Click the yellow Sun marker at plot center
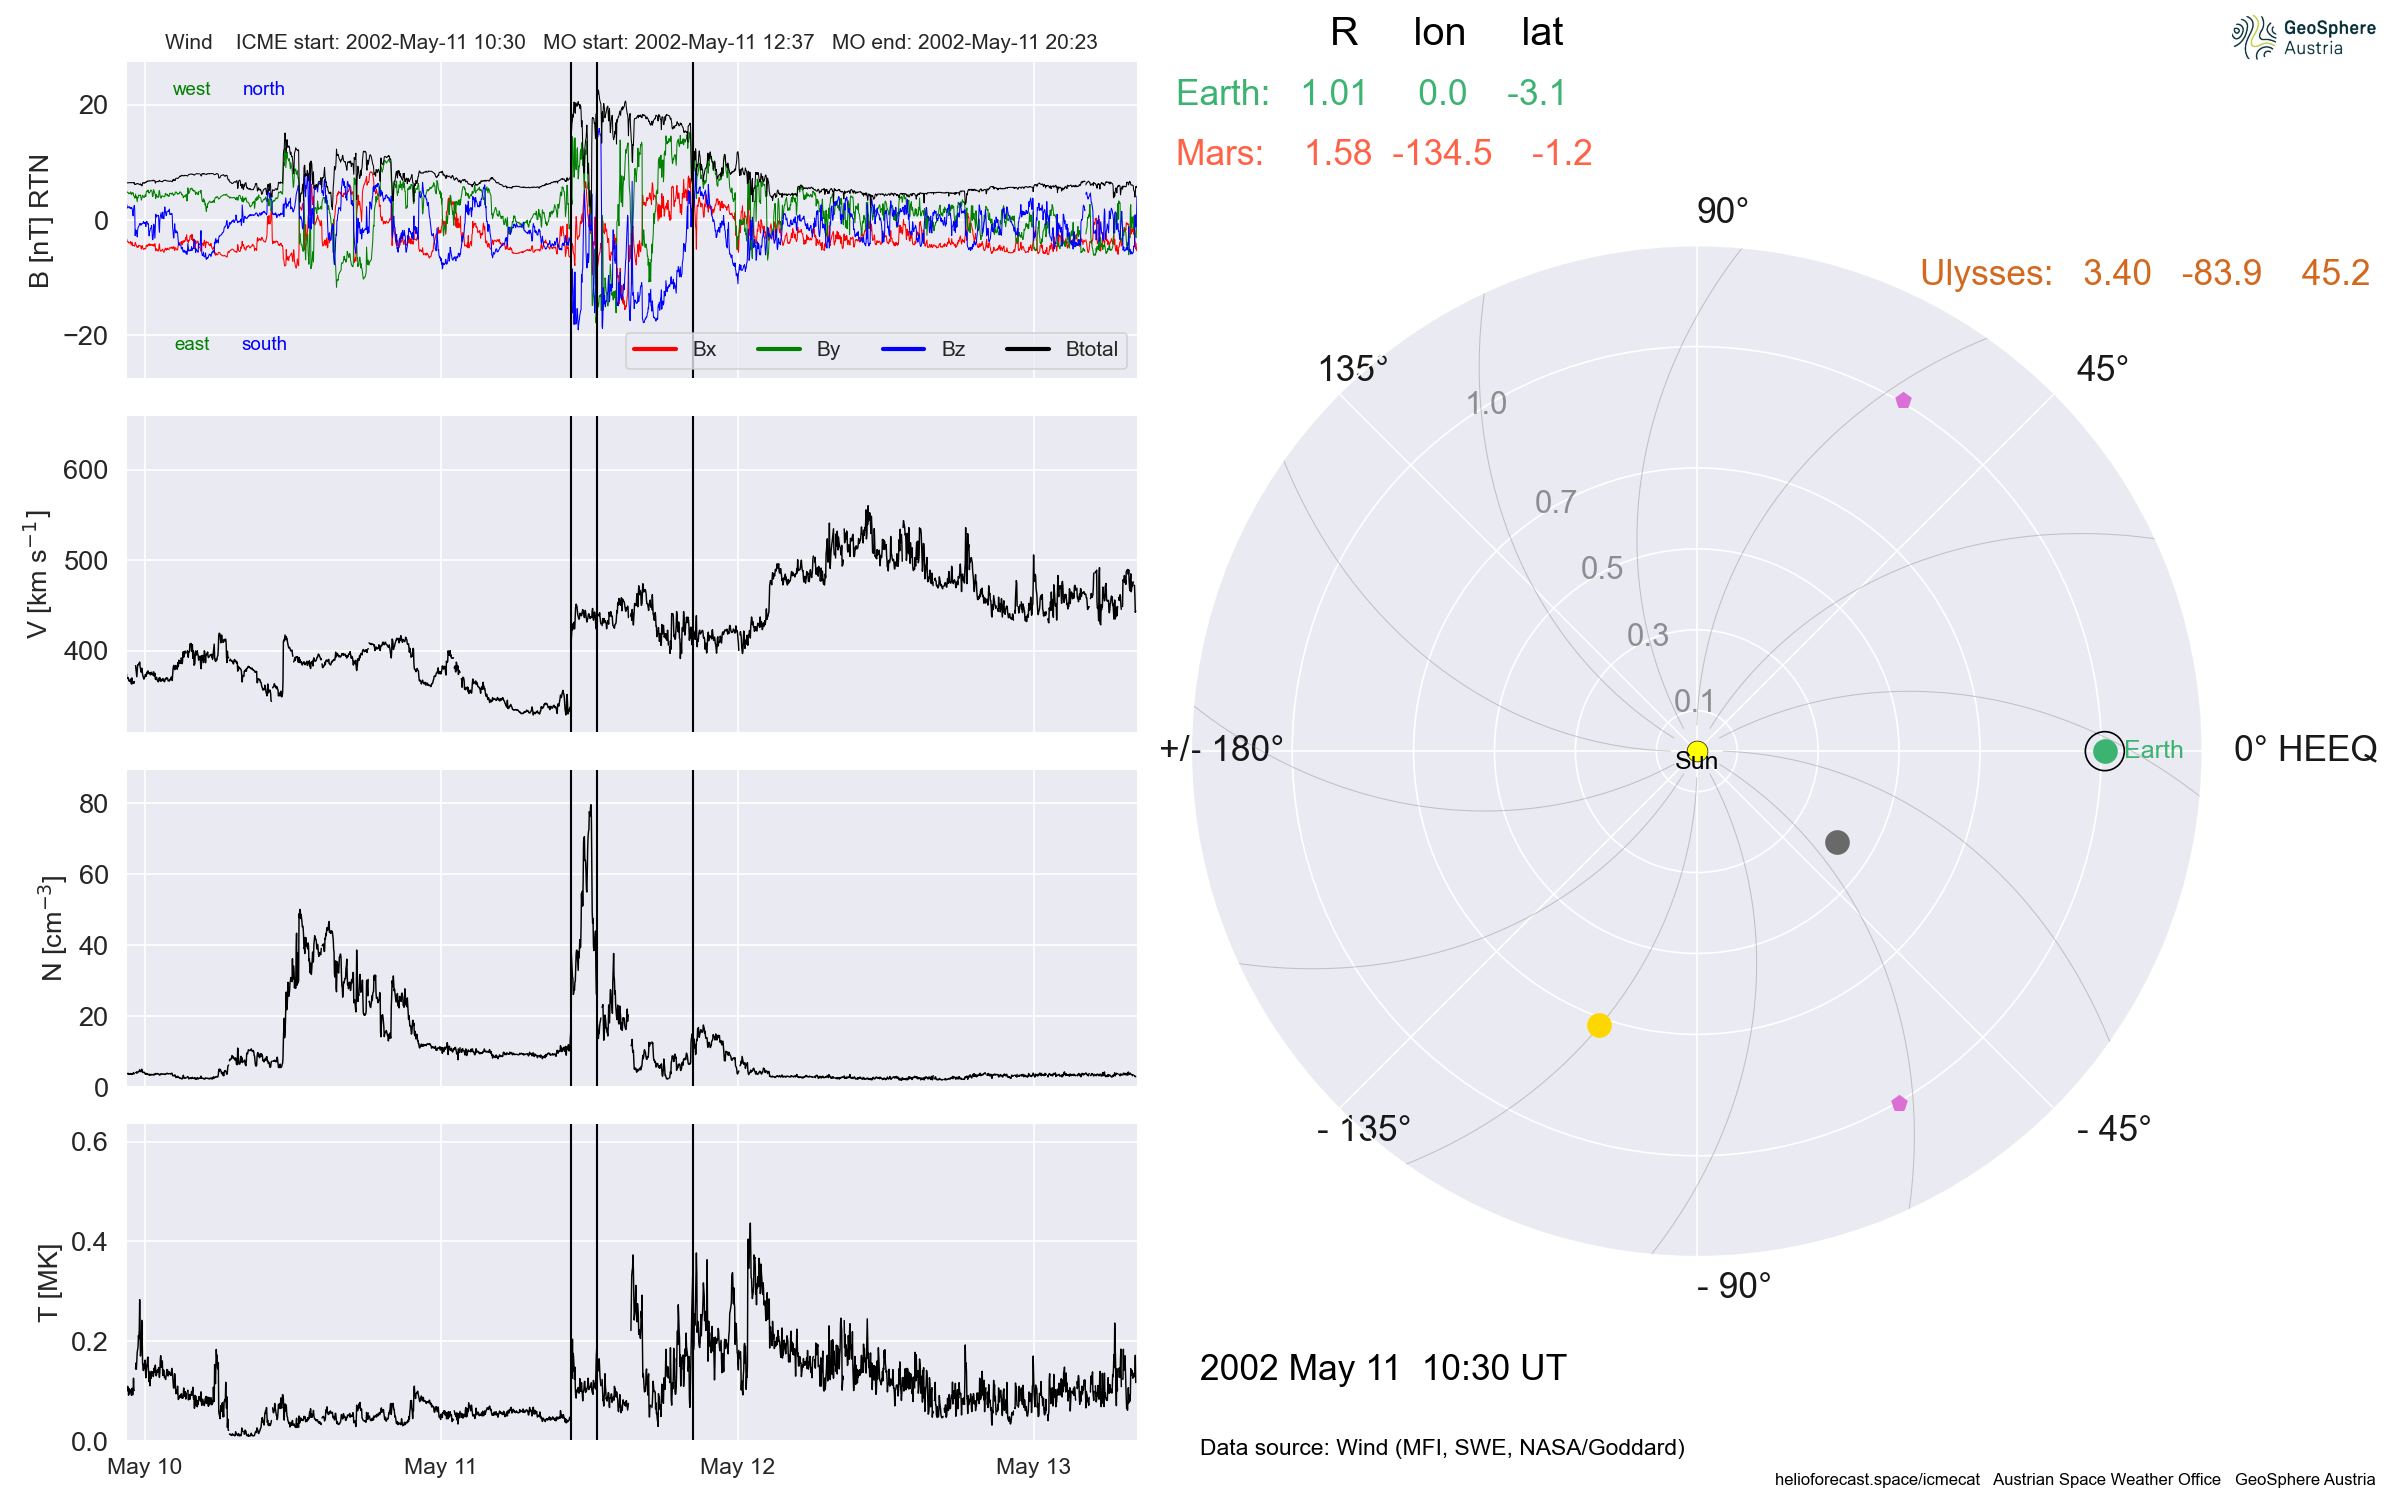The image size is (2400, 1500). [1697, 751]
